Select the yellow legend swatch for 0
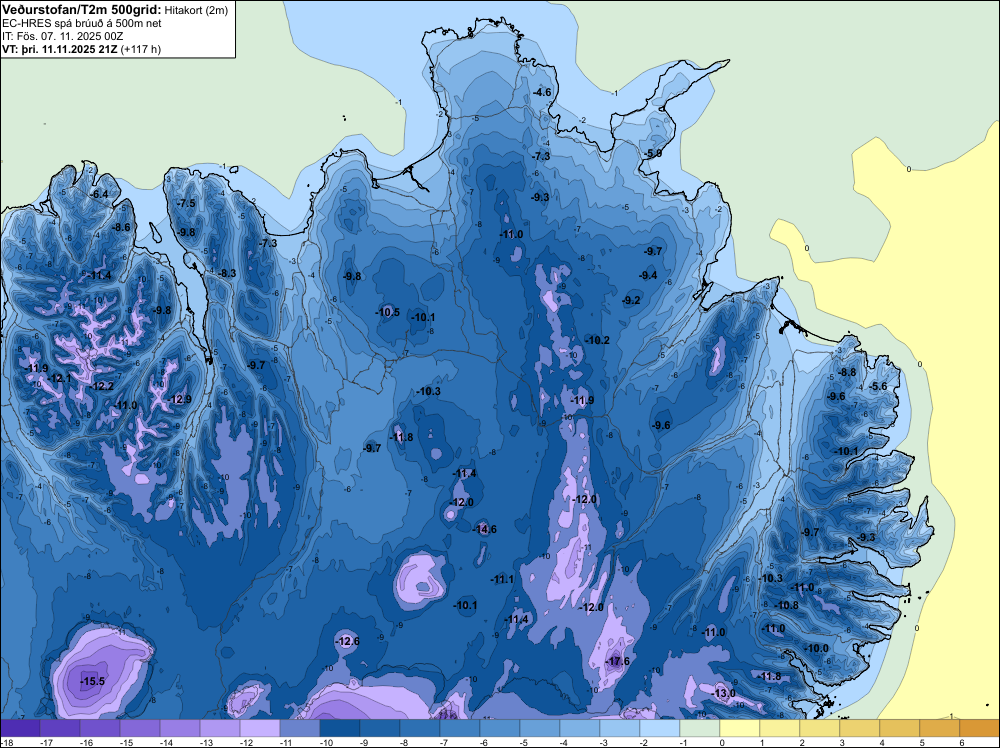Viewport: 1000px width, 748px height. point(740,728)
